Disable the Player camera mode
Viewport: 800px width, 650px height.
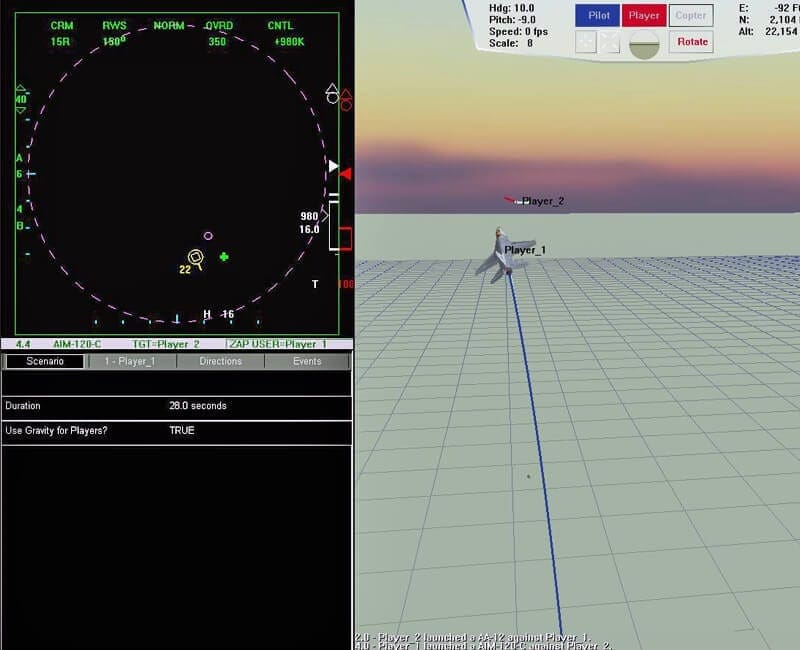[644, 15]
